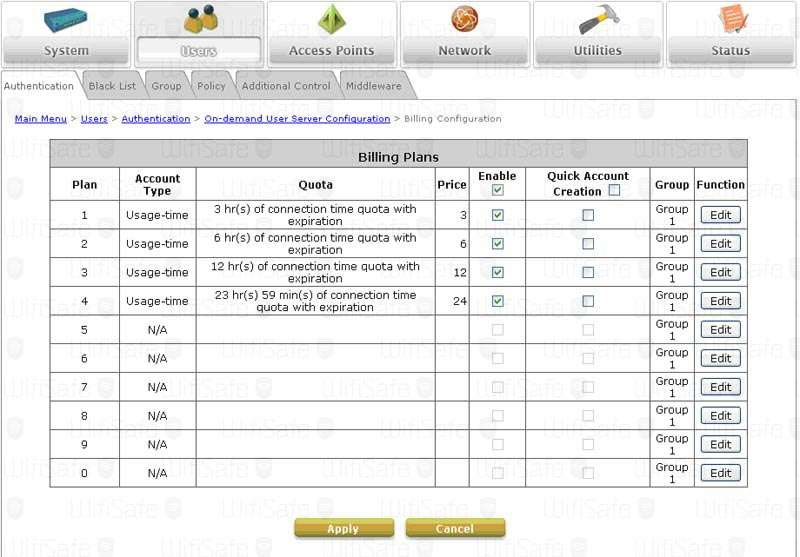Click 'Usage-time' in plan 1 row
The width and height of the screenshot is (800, 557).
click(x=157, y=215)
